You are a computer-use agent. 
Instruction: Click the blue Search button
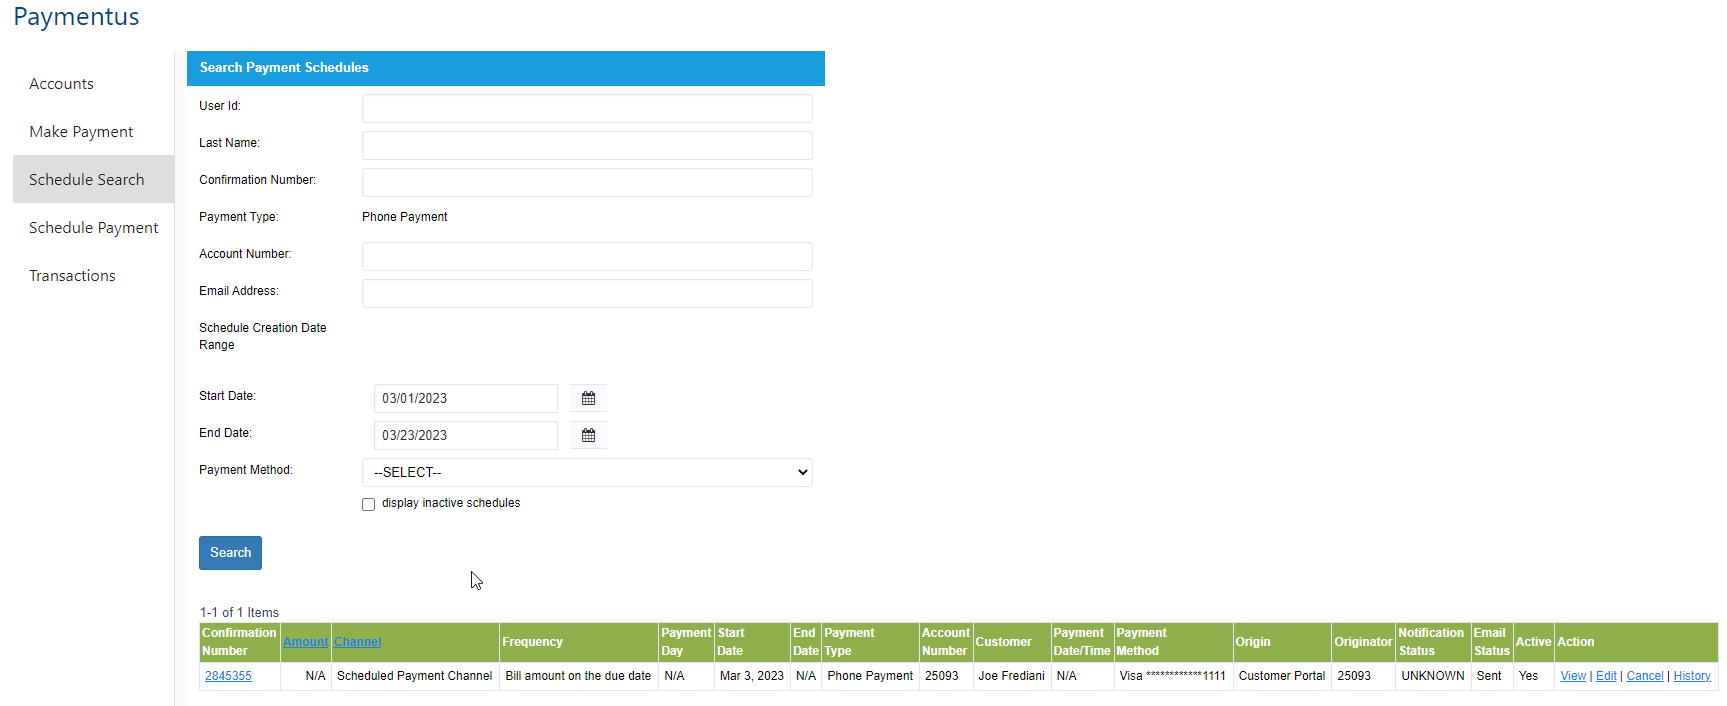pyautogui.click(x=230, y=553)
